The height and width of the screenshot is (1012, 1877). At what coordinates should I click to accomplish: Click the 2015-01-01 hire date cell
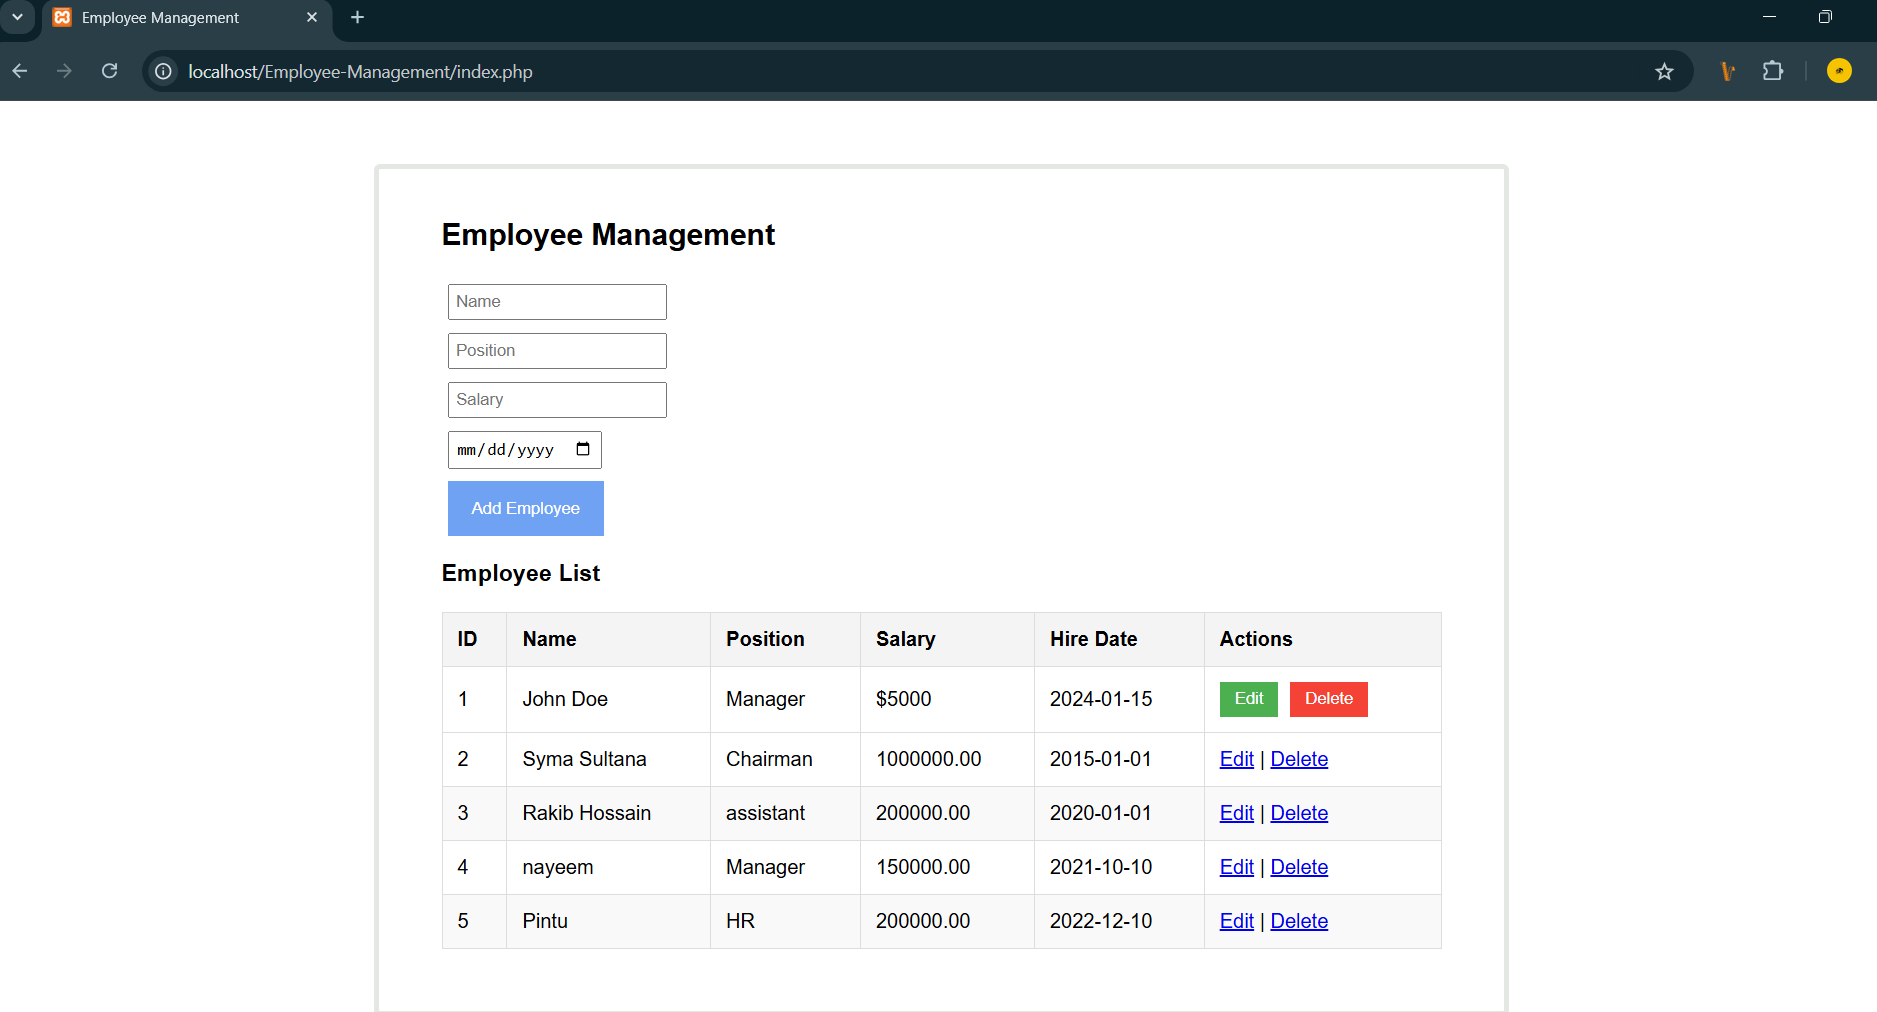coord(1119,759)
